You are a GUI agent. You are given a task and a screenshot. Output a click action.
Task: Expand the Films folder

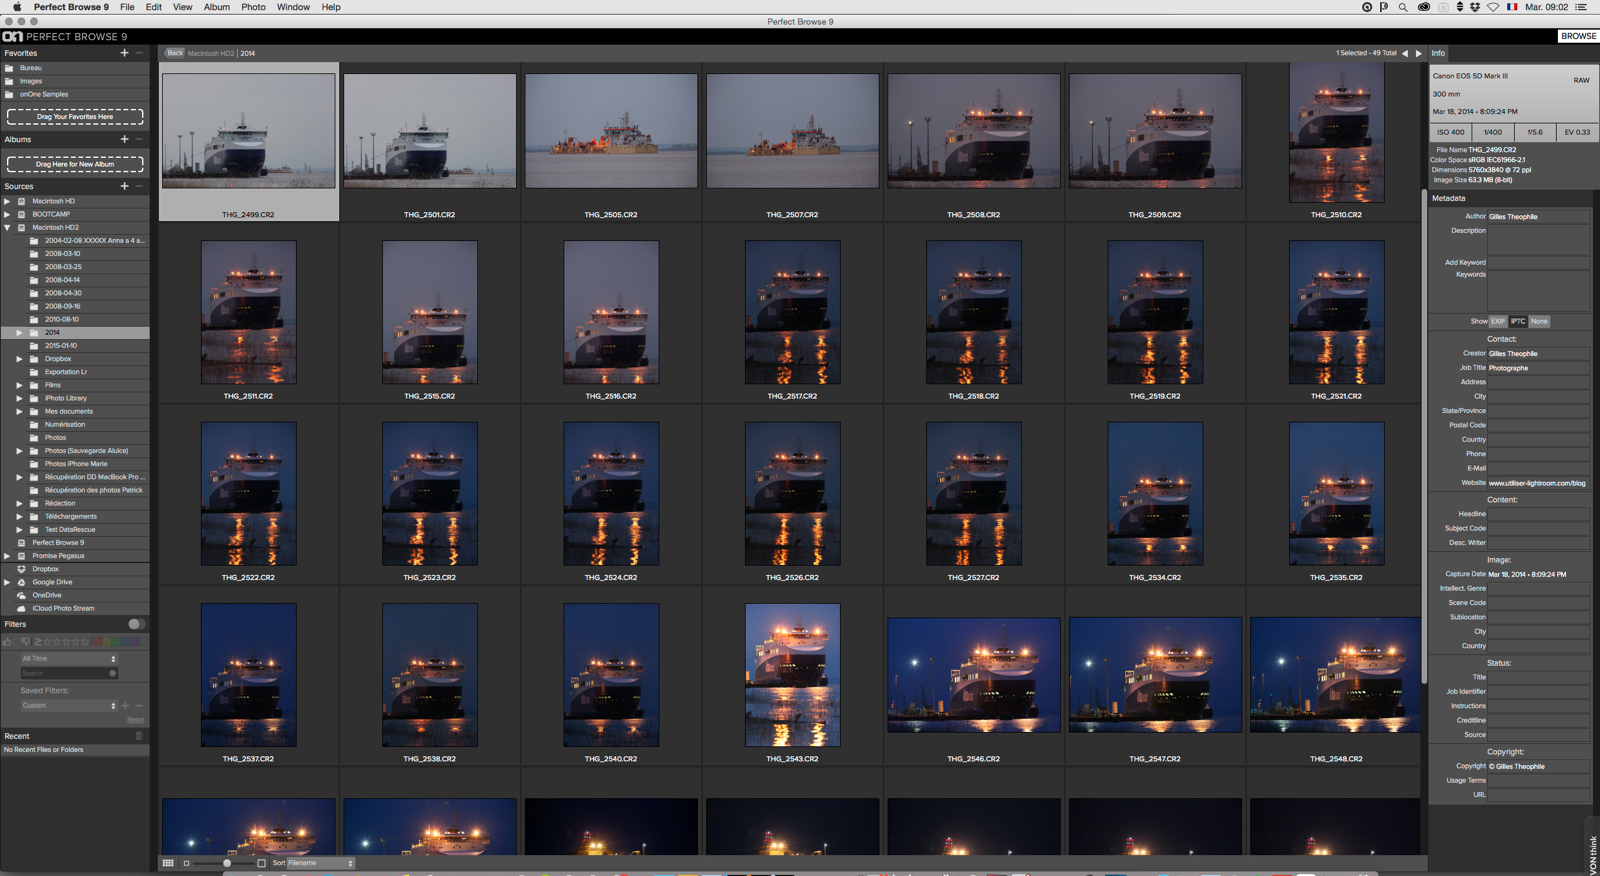click(x=19, y=385)
